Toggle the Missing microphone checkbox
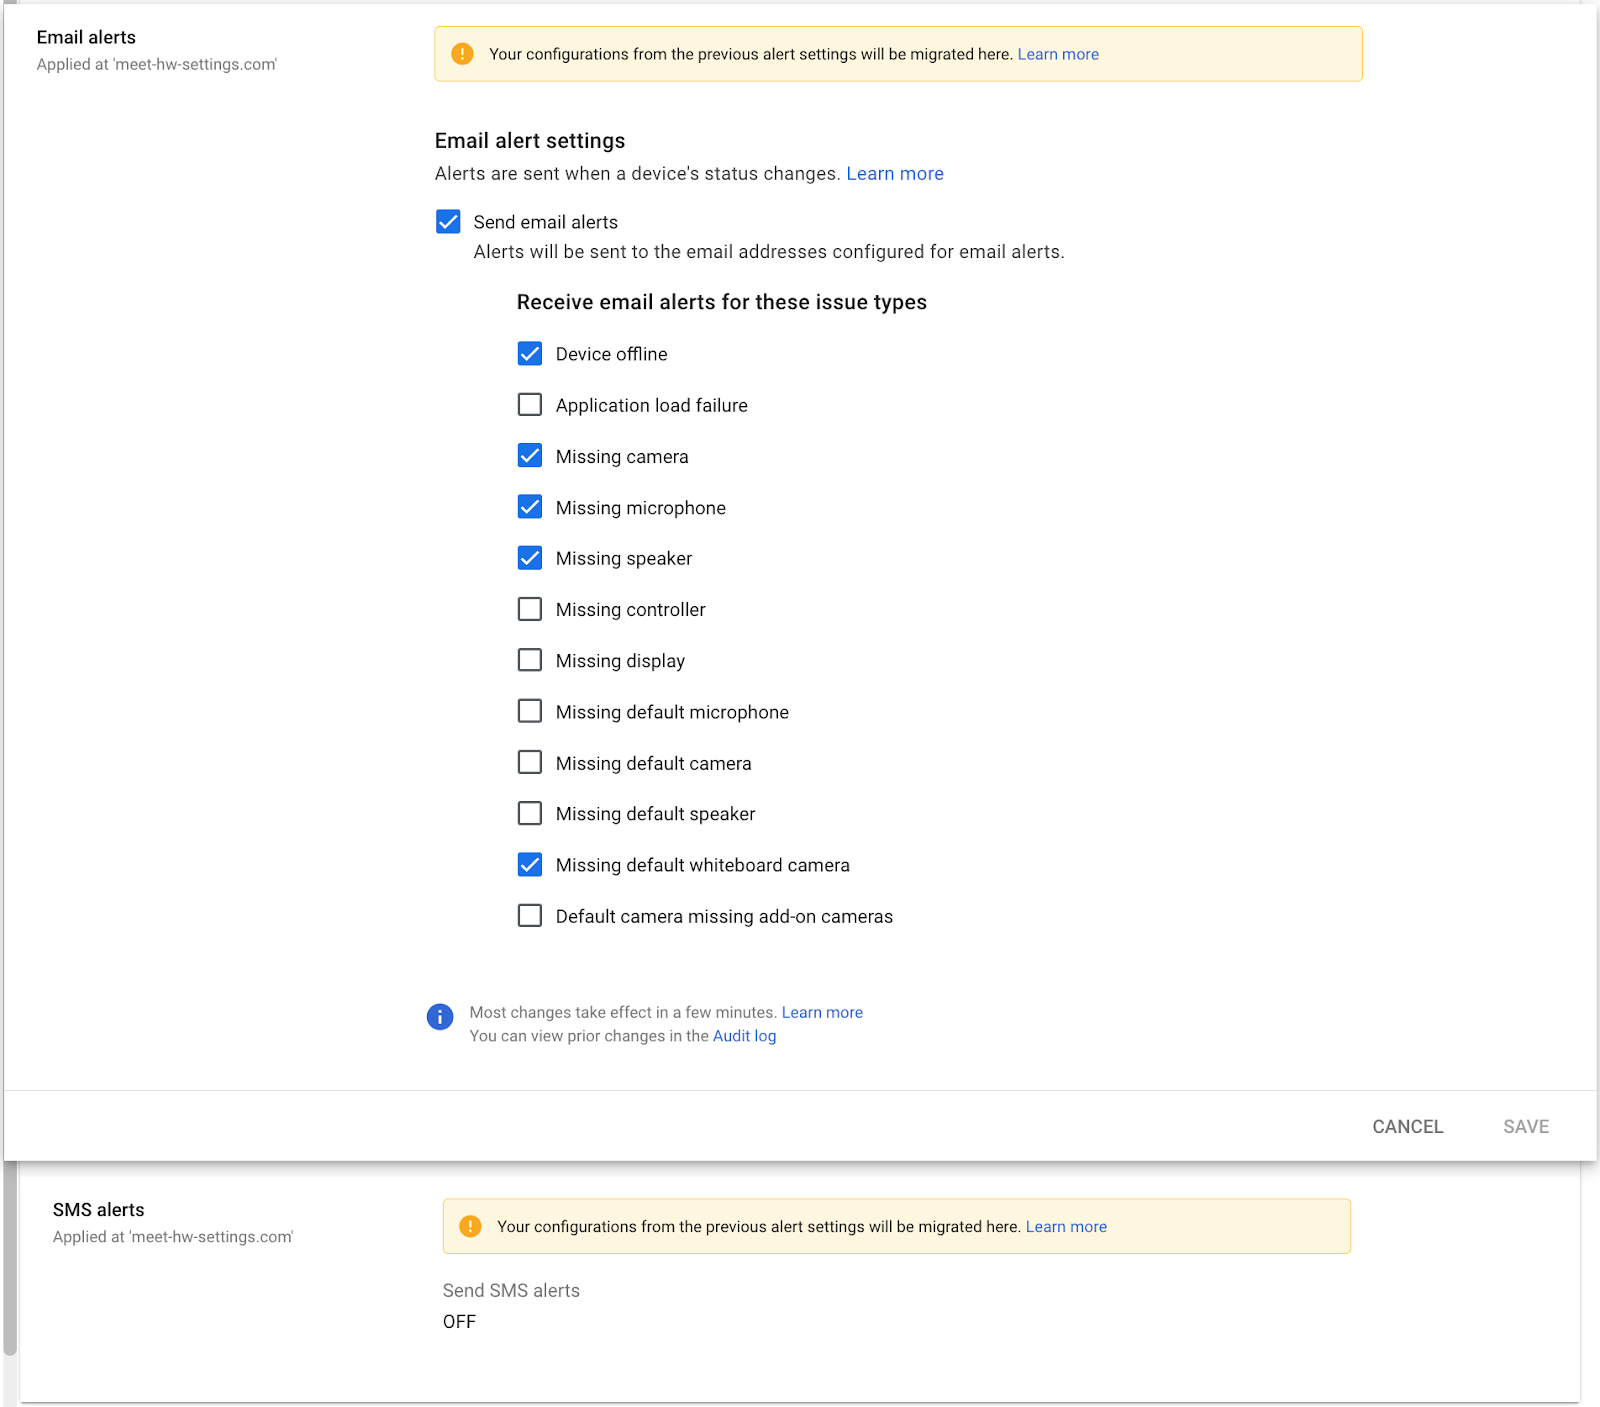 530,507
